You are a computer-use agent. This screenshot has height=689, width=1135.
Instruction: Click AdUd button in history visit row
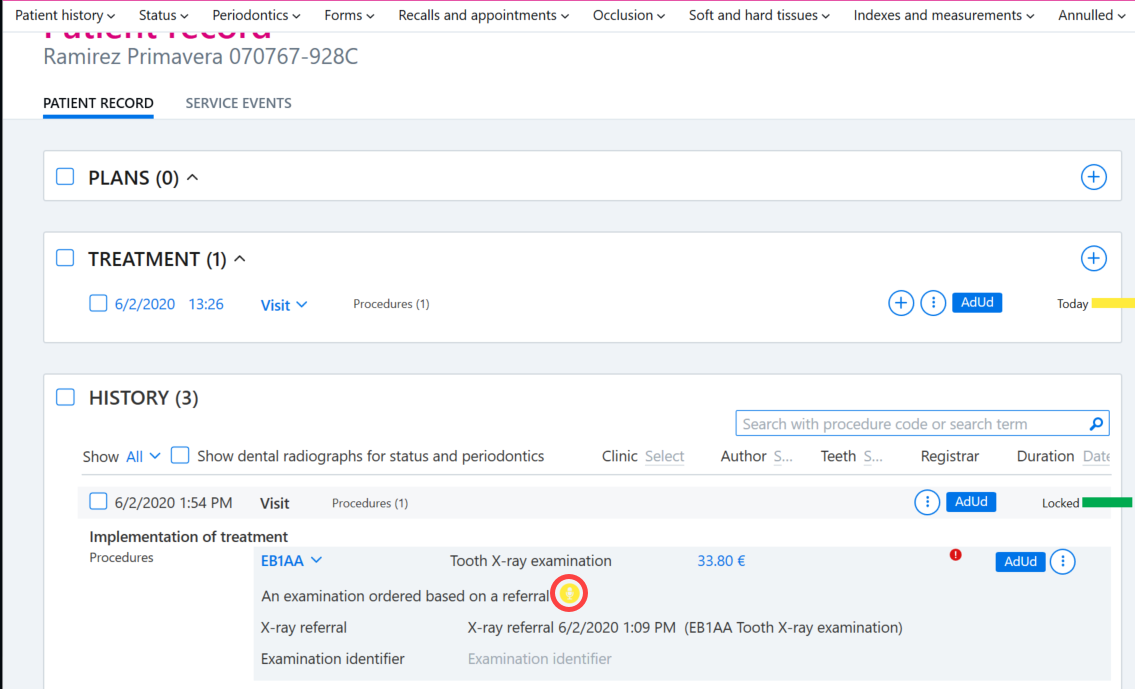tap(971, 502)
